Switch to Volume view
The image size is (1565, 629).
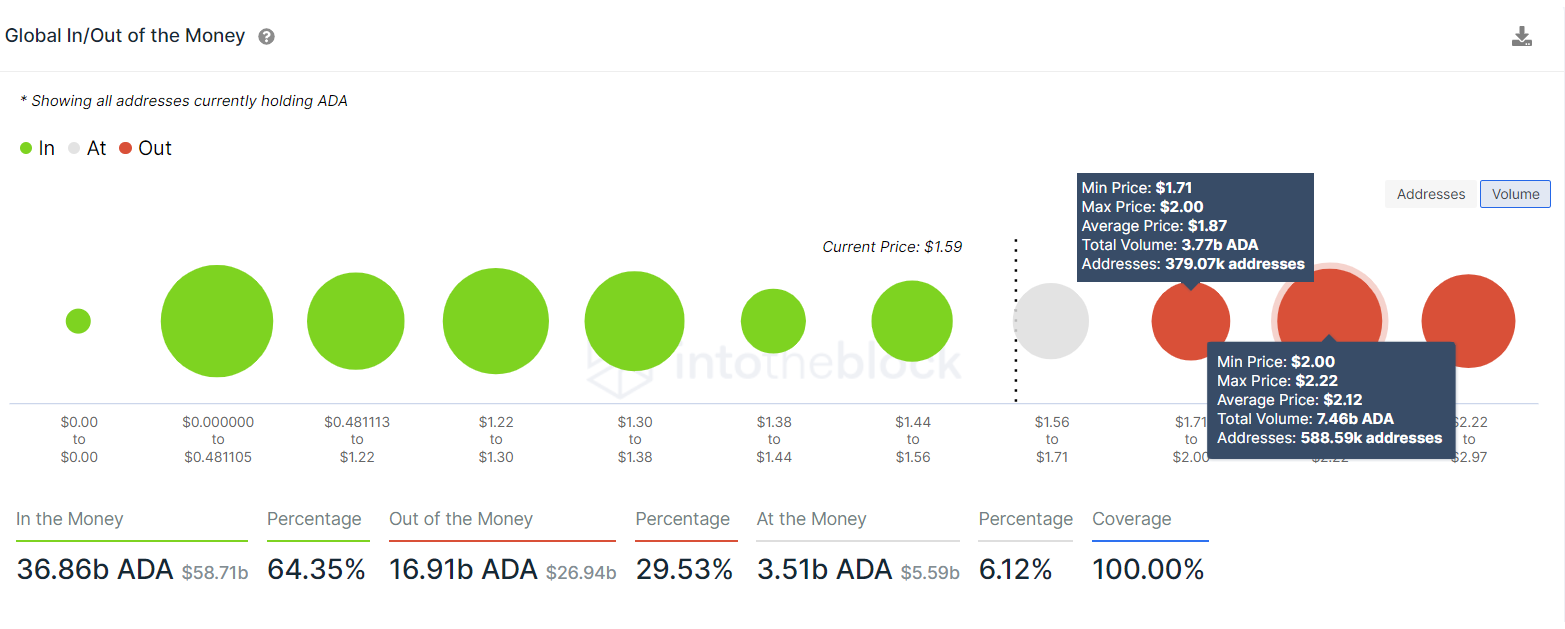point(1515,194)
